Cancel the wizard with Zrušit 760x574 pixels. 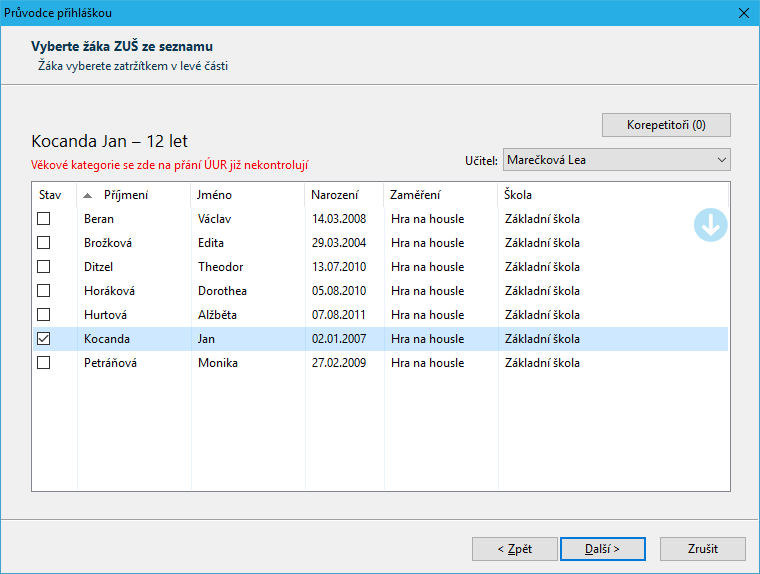coord(702,549)
